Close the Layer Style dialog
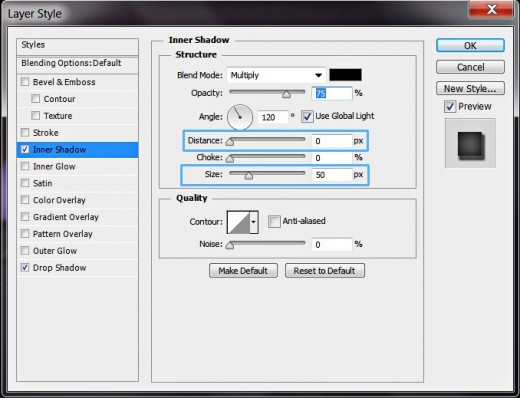Screen dimensions: 520x398 click(x=491, y=9)
